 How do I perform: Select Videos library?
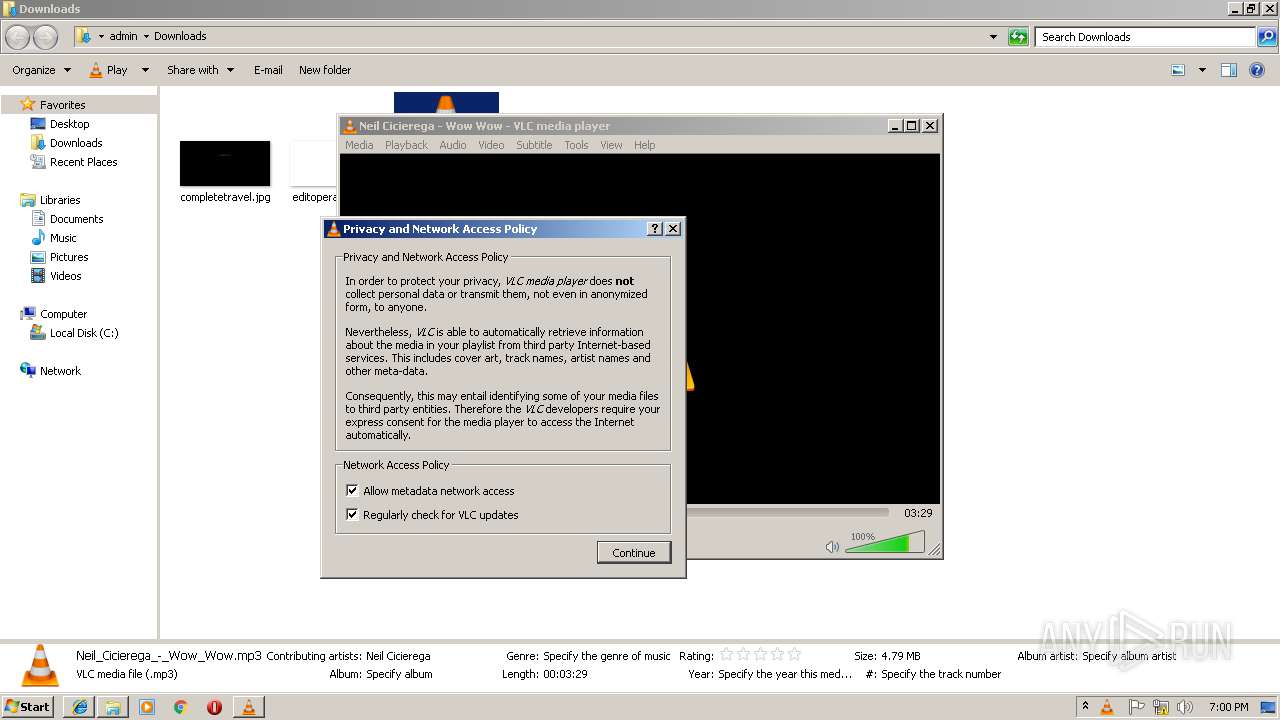click(65, 276)
